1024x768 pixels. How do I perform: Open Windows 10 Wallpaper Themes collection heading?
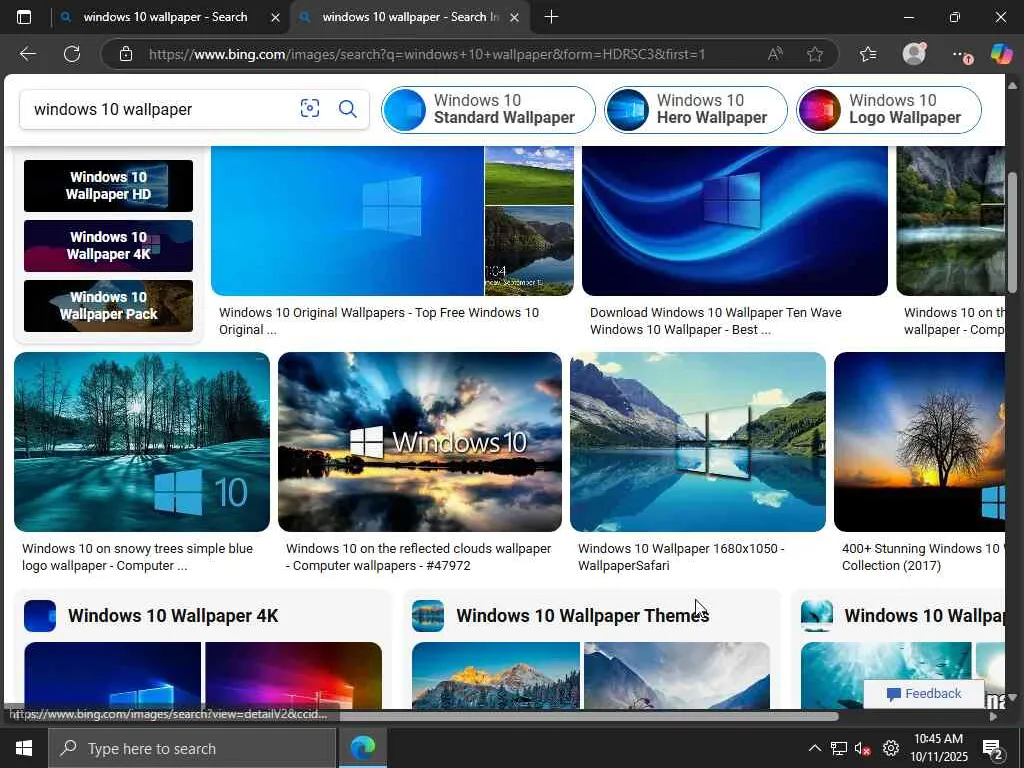[x=583, y=616]
